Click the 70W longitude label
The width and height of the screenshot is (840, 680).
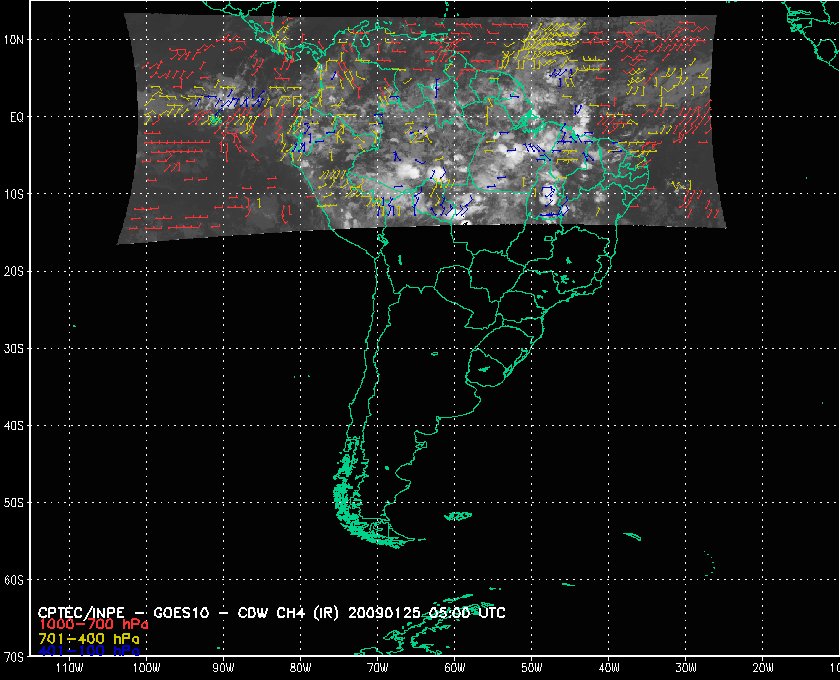[x=377, y=668]
